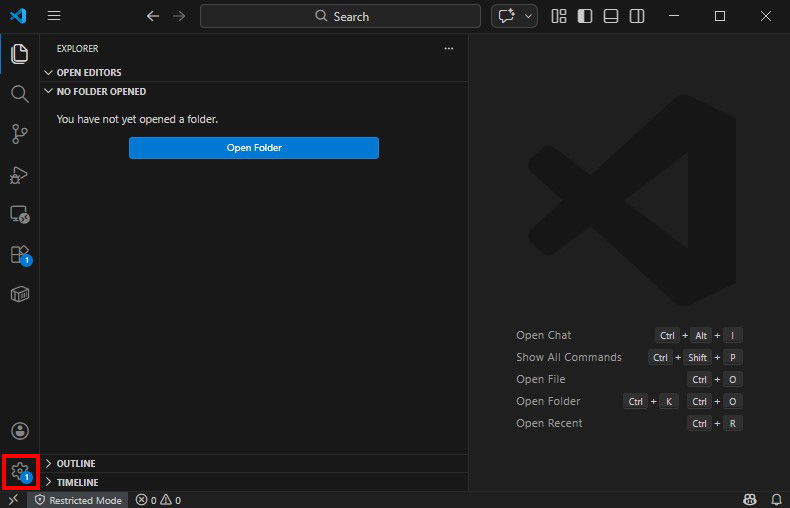Viewport: 790px width, 508px height.
Task: Click Open Recent shortcut text
Action: tap(549, 423)
